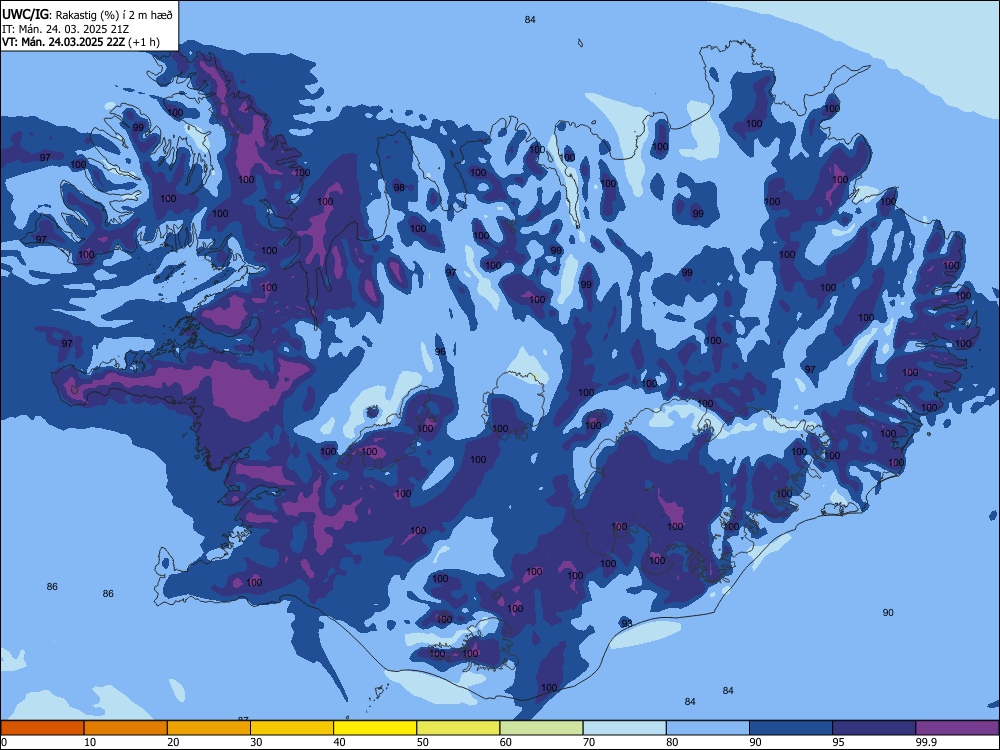The image size is (1000, 750).
Task: Select the legend tick label '50'
Action: 422,742
